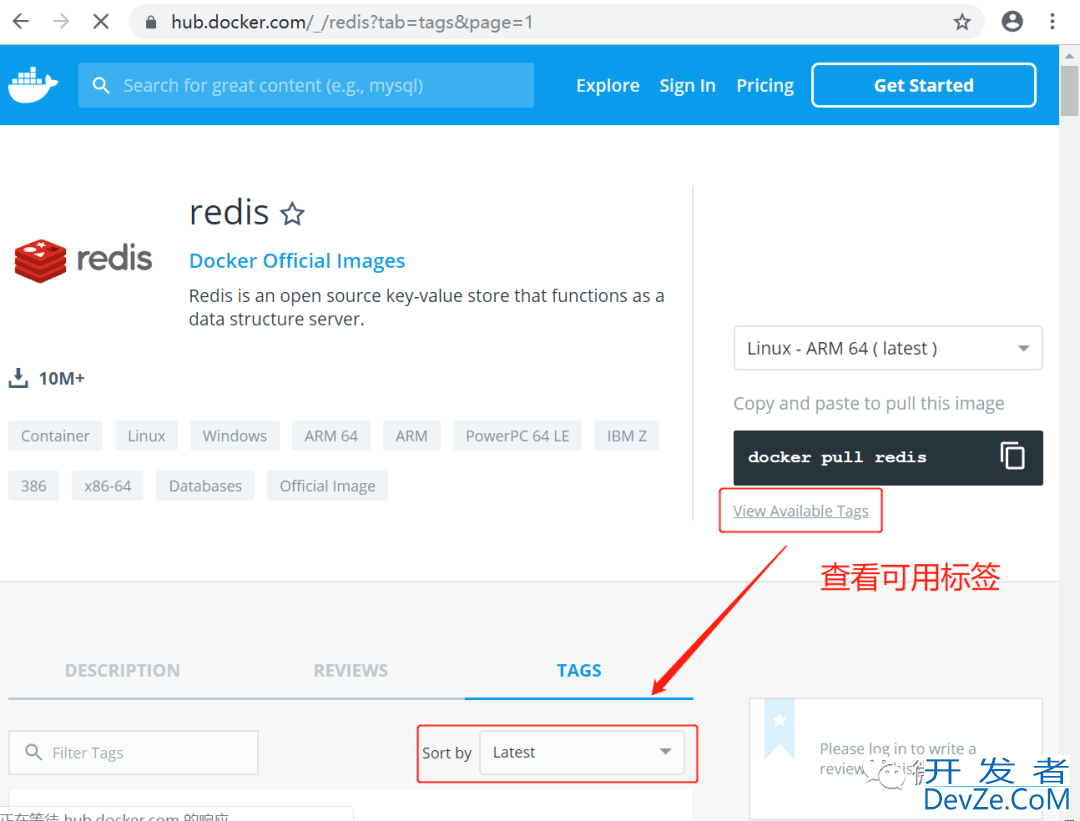1080x821 pixels.
Task: Open the Pricing page
Action: click(x=765, y=85)
